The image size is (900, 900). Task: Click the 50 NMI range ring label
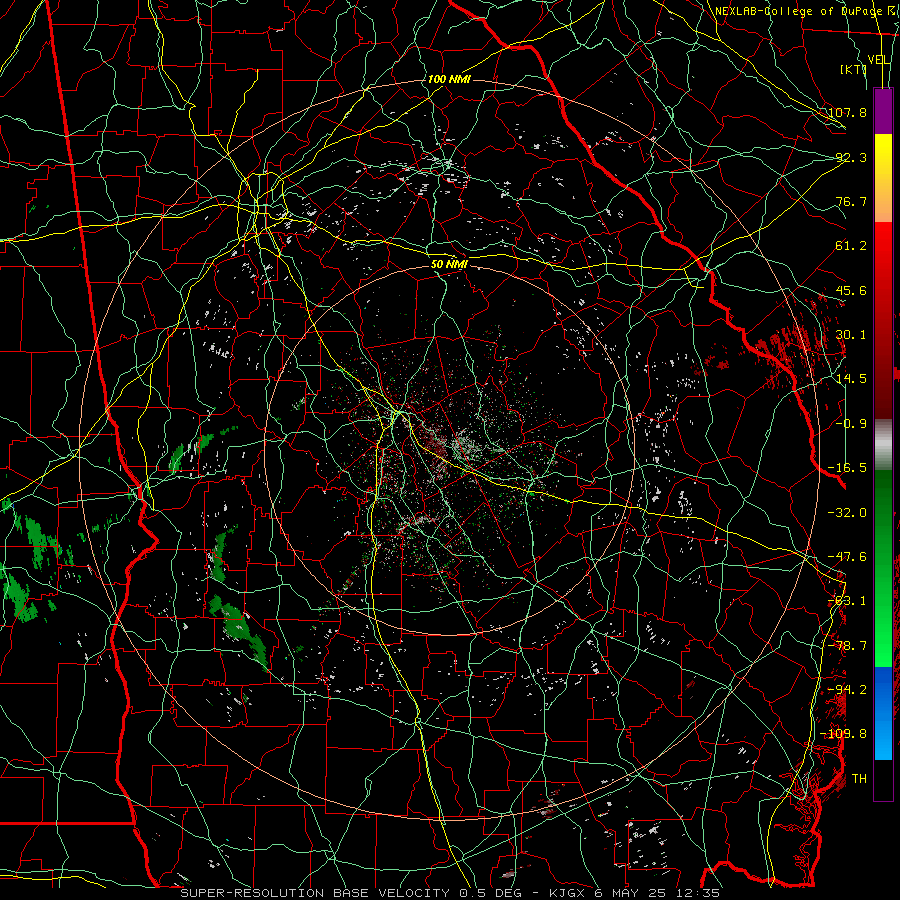coord(449,264)
